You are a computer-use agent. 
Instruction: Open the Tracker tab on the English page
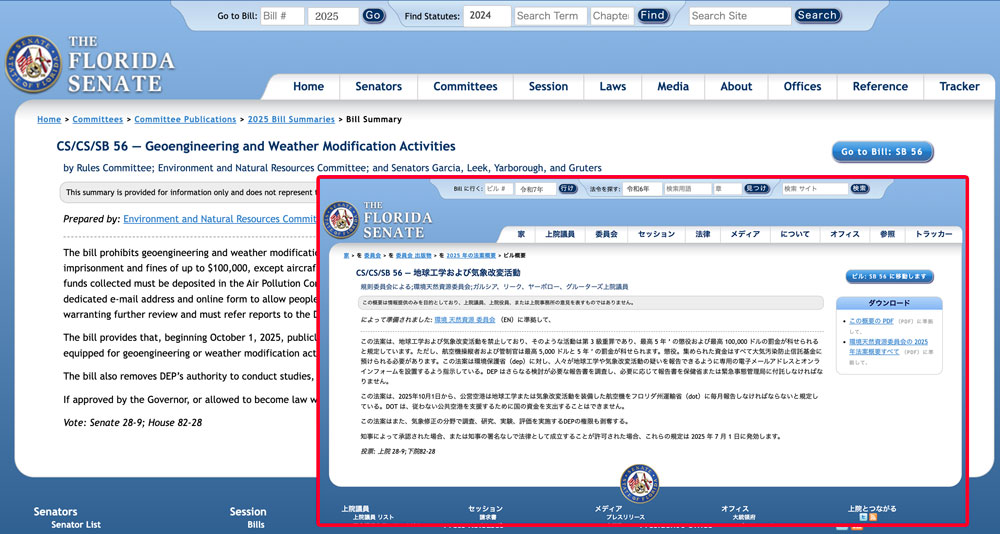(x=960, y=87)
